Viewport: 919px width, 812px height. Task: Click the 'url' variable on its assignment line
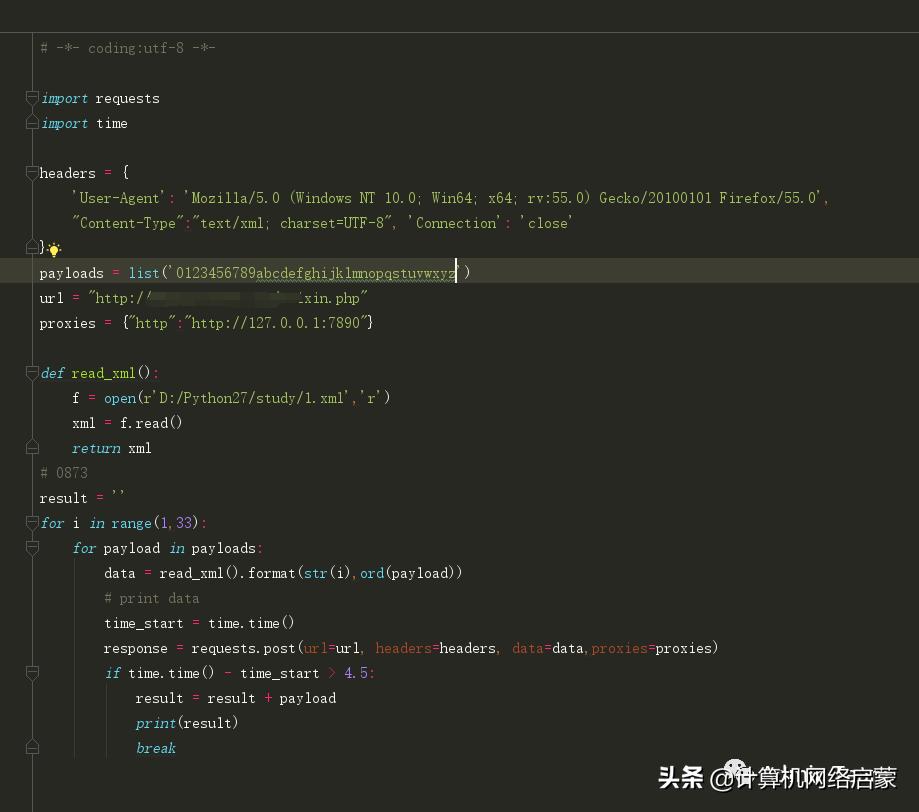point(52,298)
